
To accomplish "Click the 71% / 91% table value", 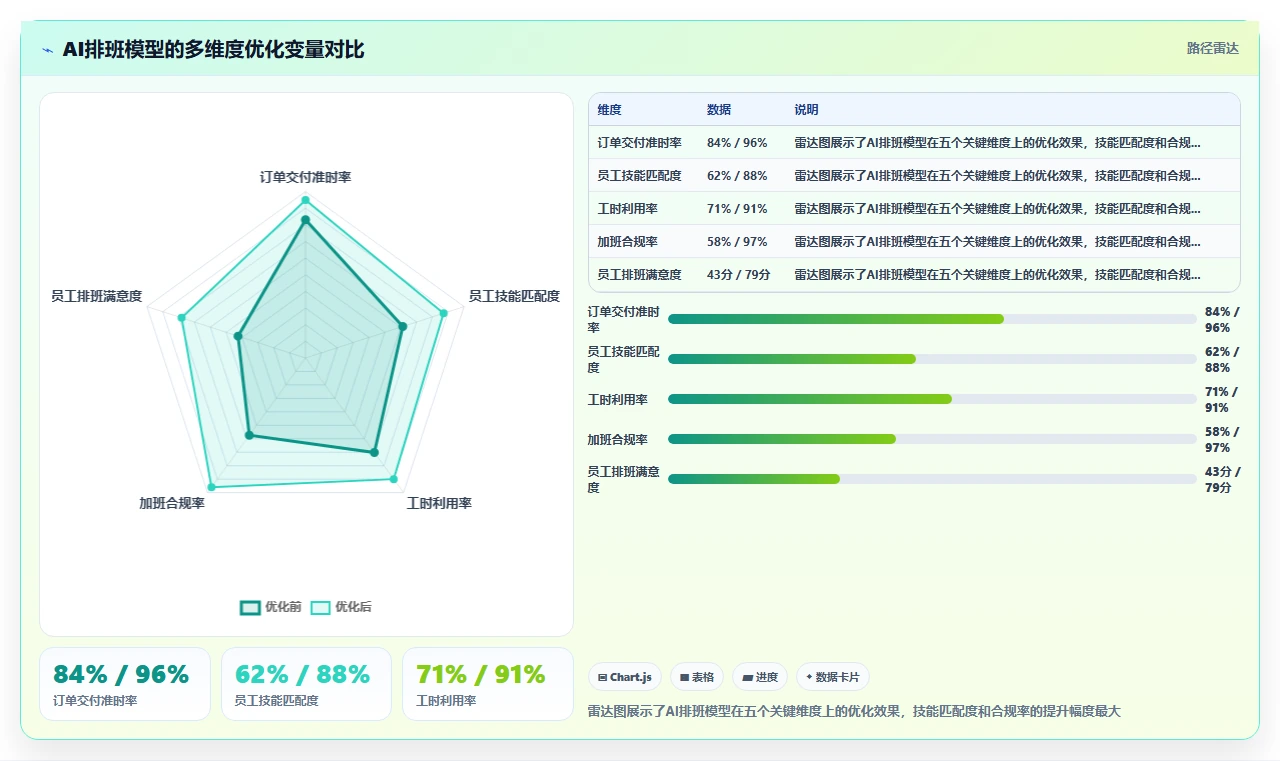I will point(737,209).
